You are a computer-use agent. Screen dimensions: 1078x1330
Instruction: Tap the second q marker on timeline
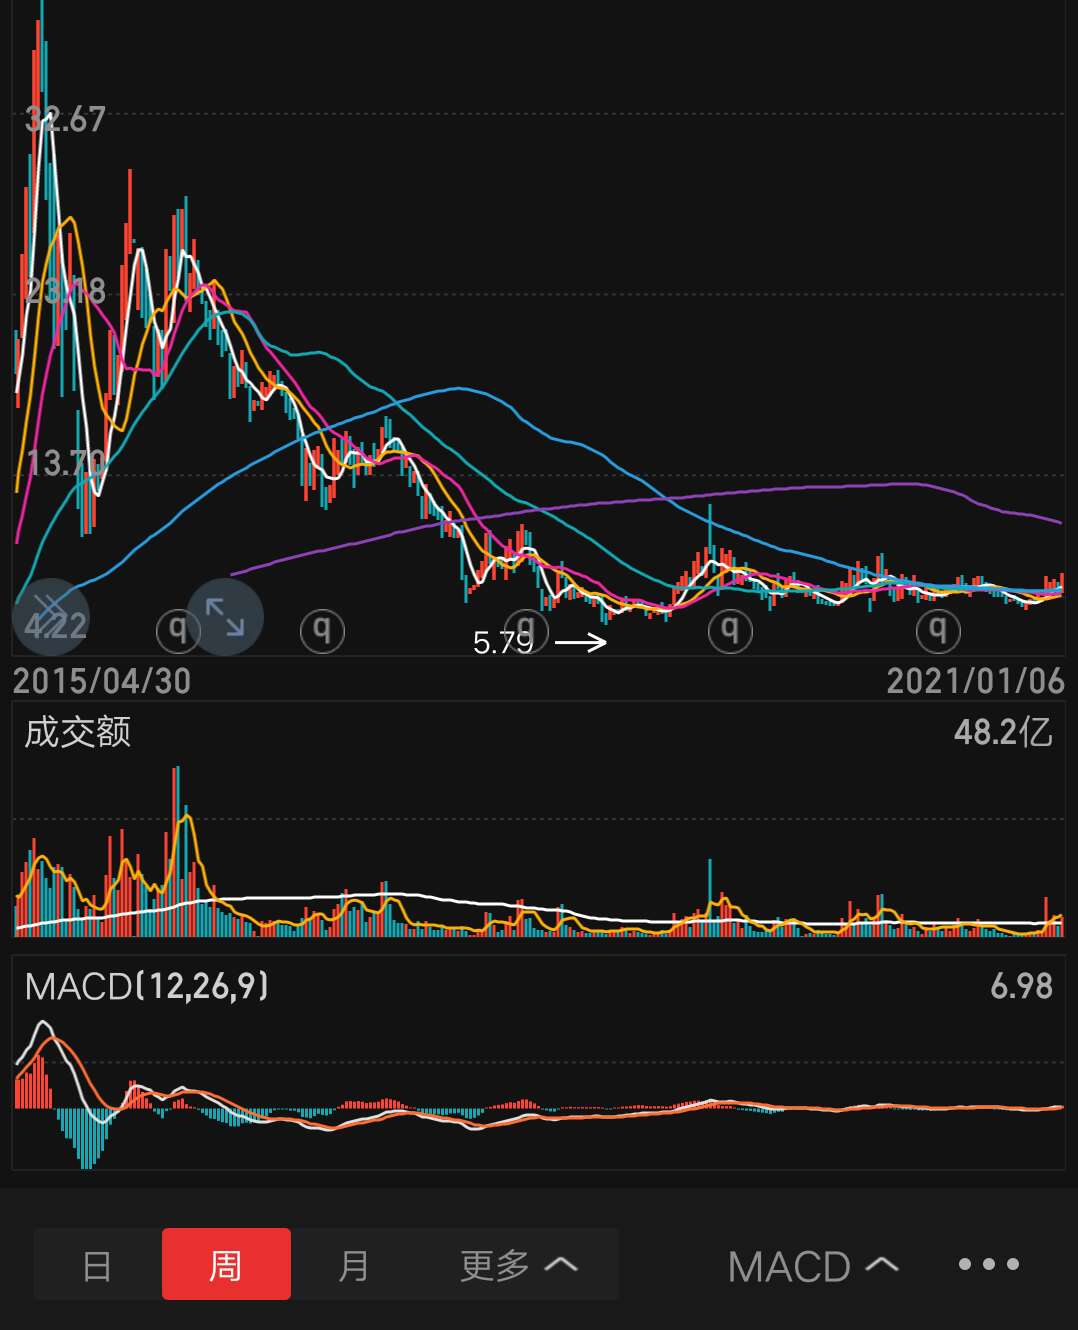(x=322, y=631)
